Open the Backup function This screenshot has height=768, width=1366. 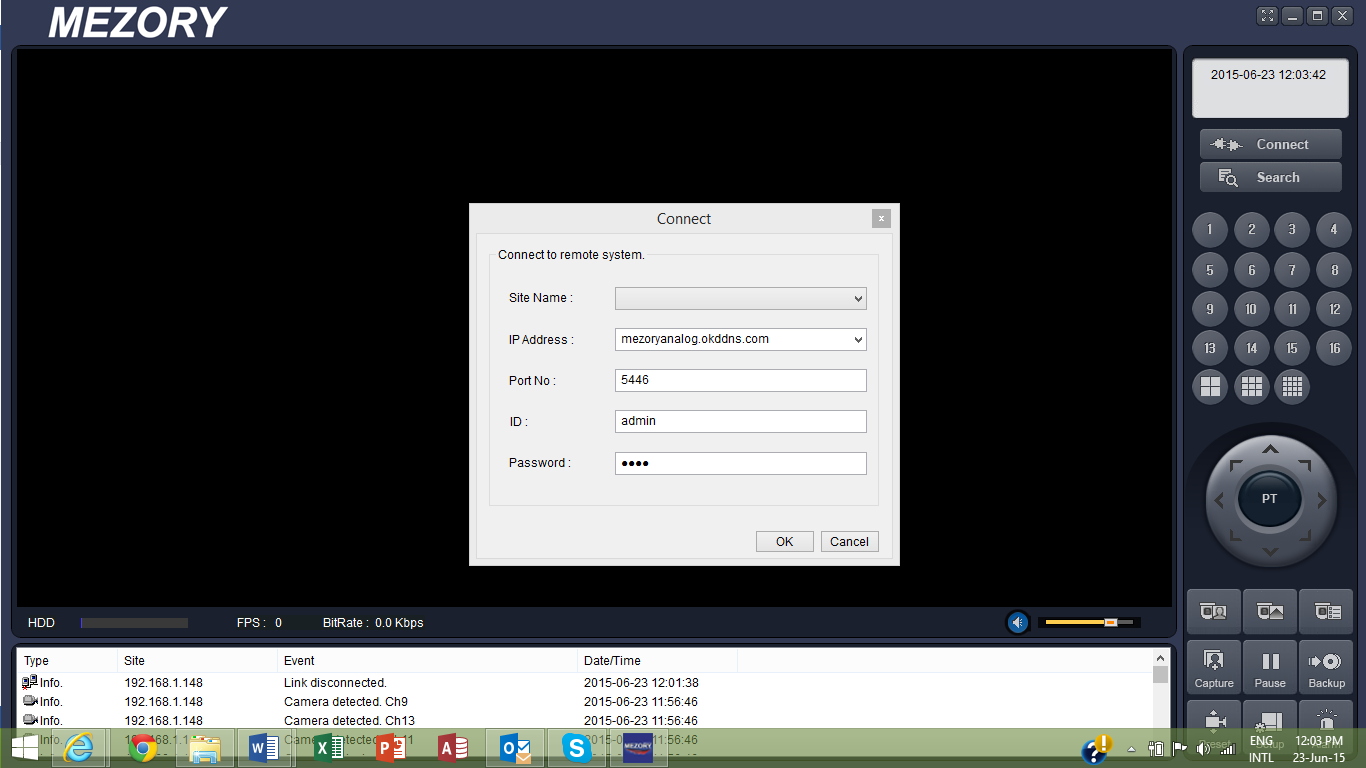pos(1326,667)
